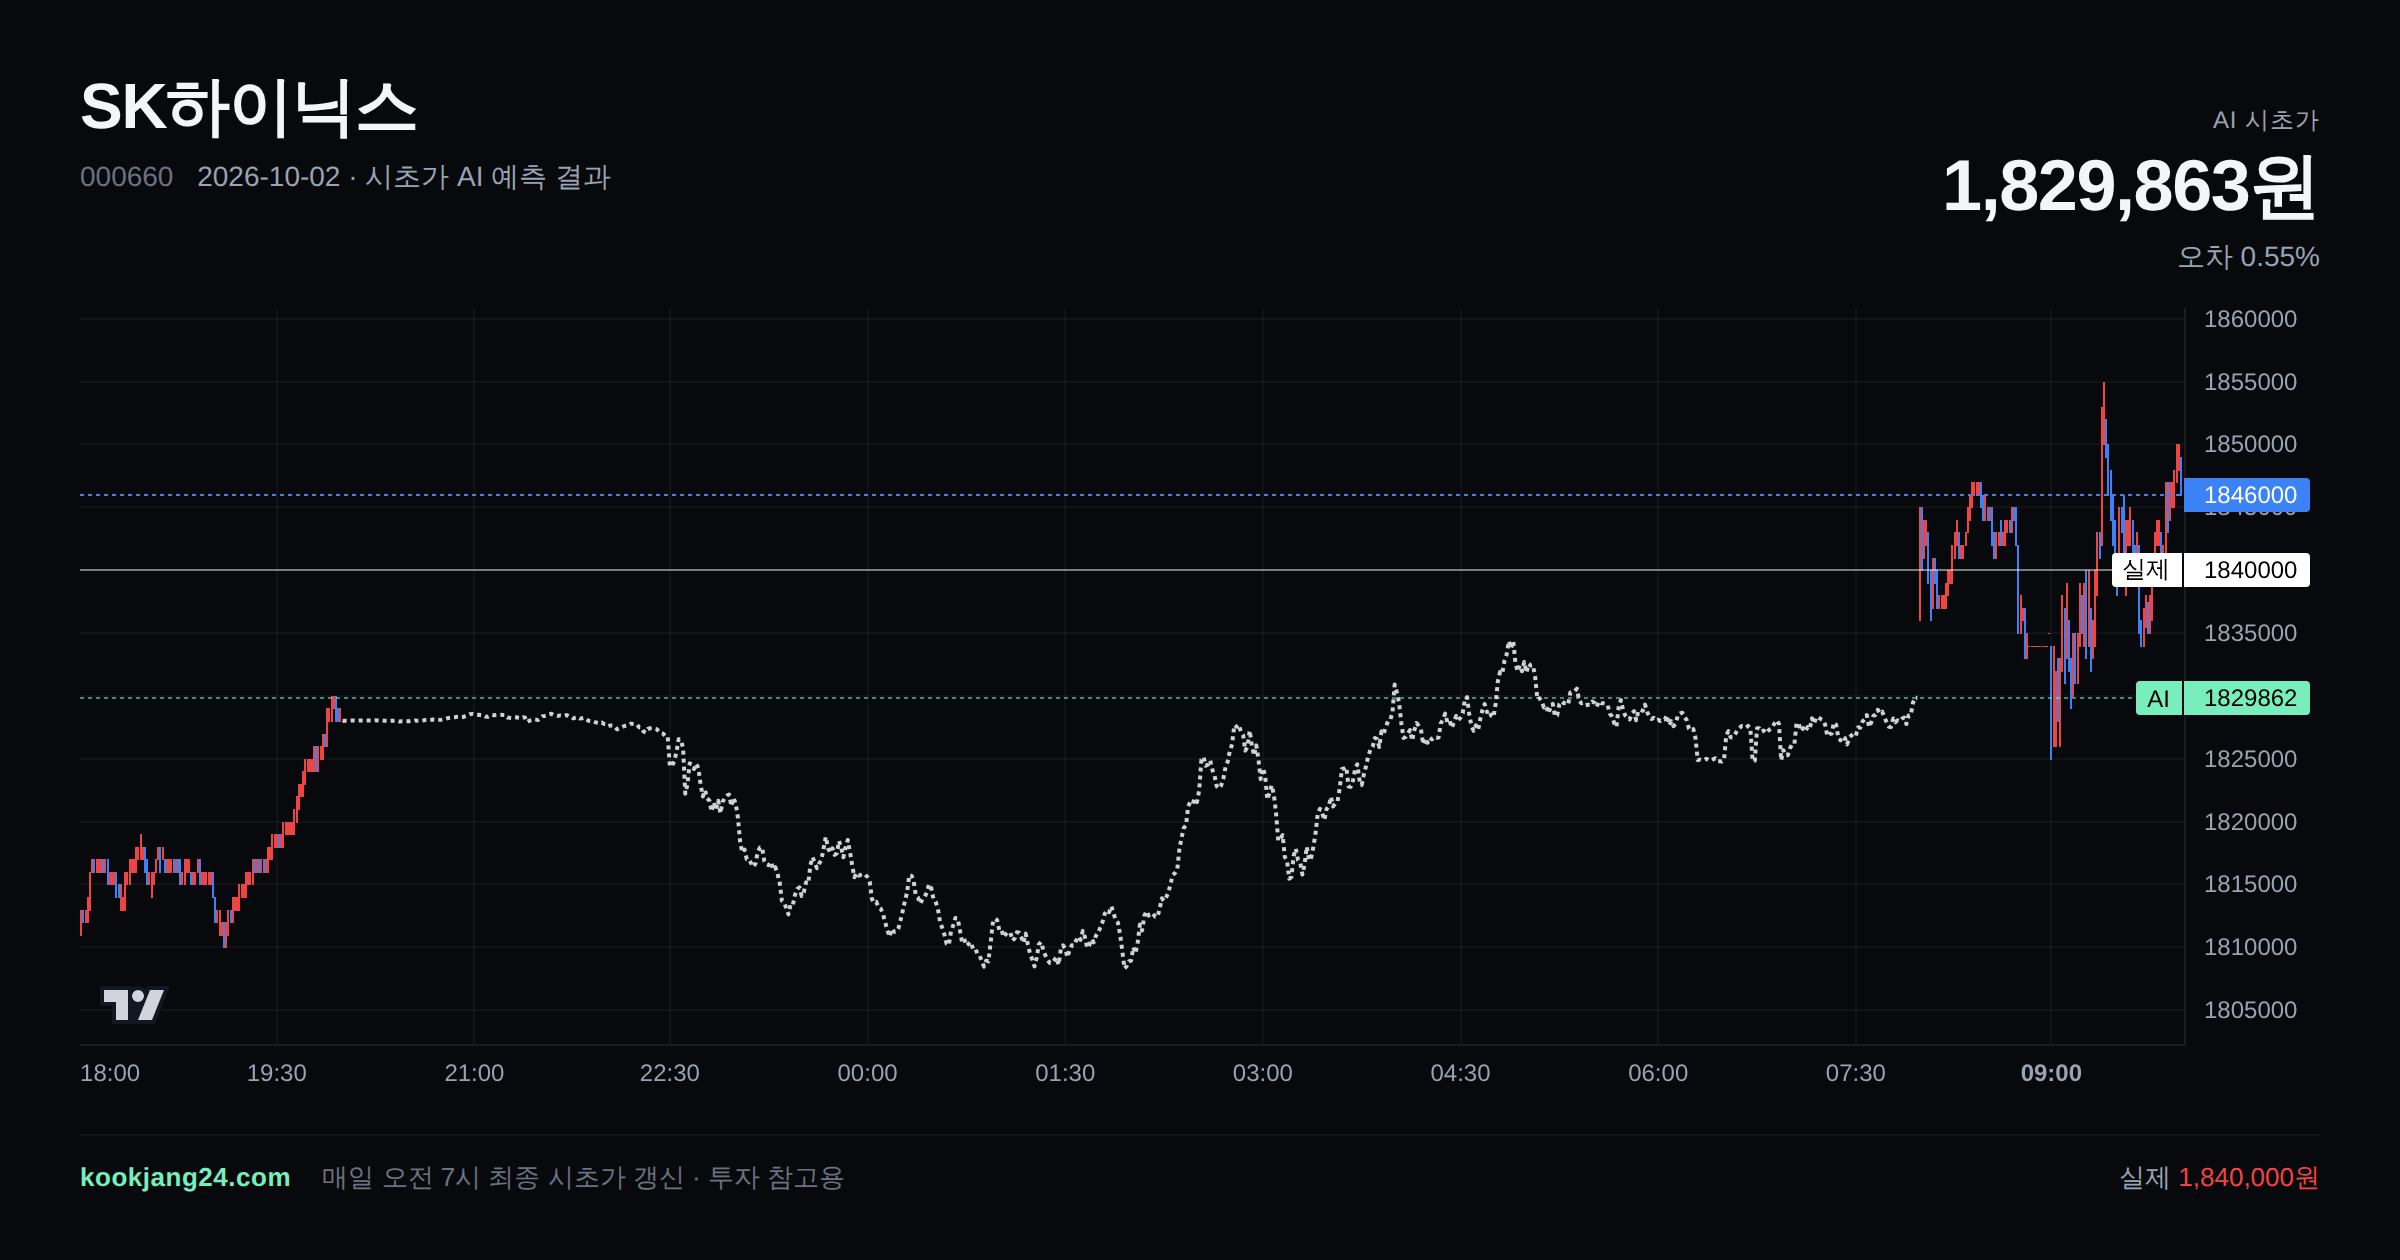Select the 실제 tag on price axis
Image resolution: width=2400 pixels, height=1260 pixels.
click(x=2146, y=570)
